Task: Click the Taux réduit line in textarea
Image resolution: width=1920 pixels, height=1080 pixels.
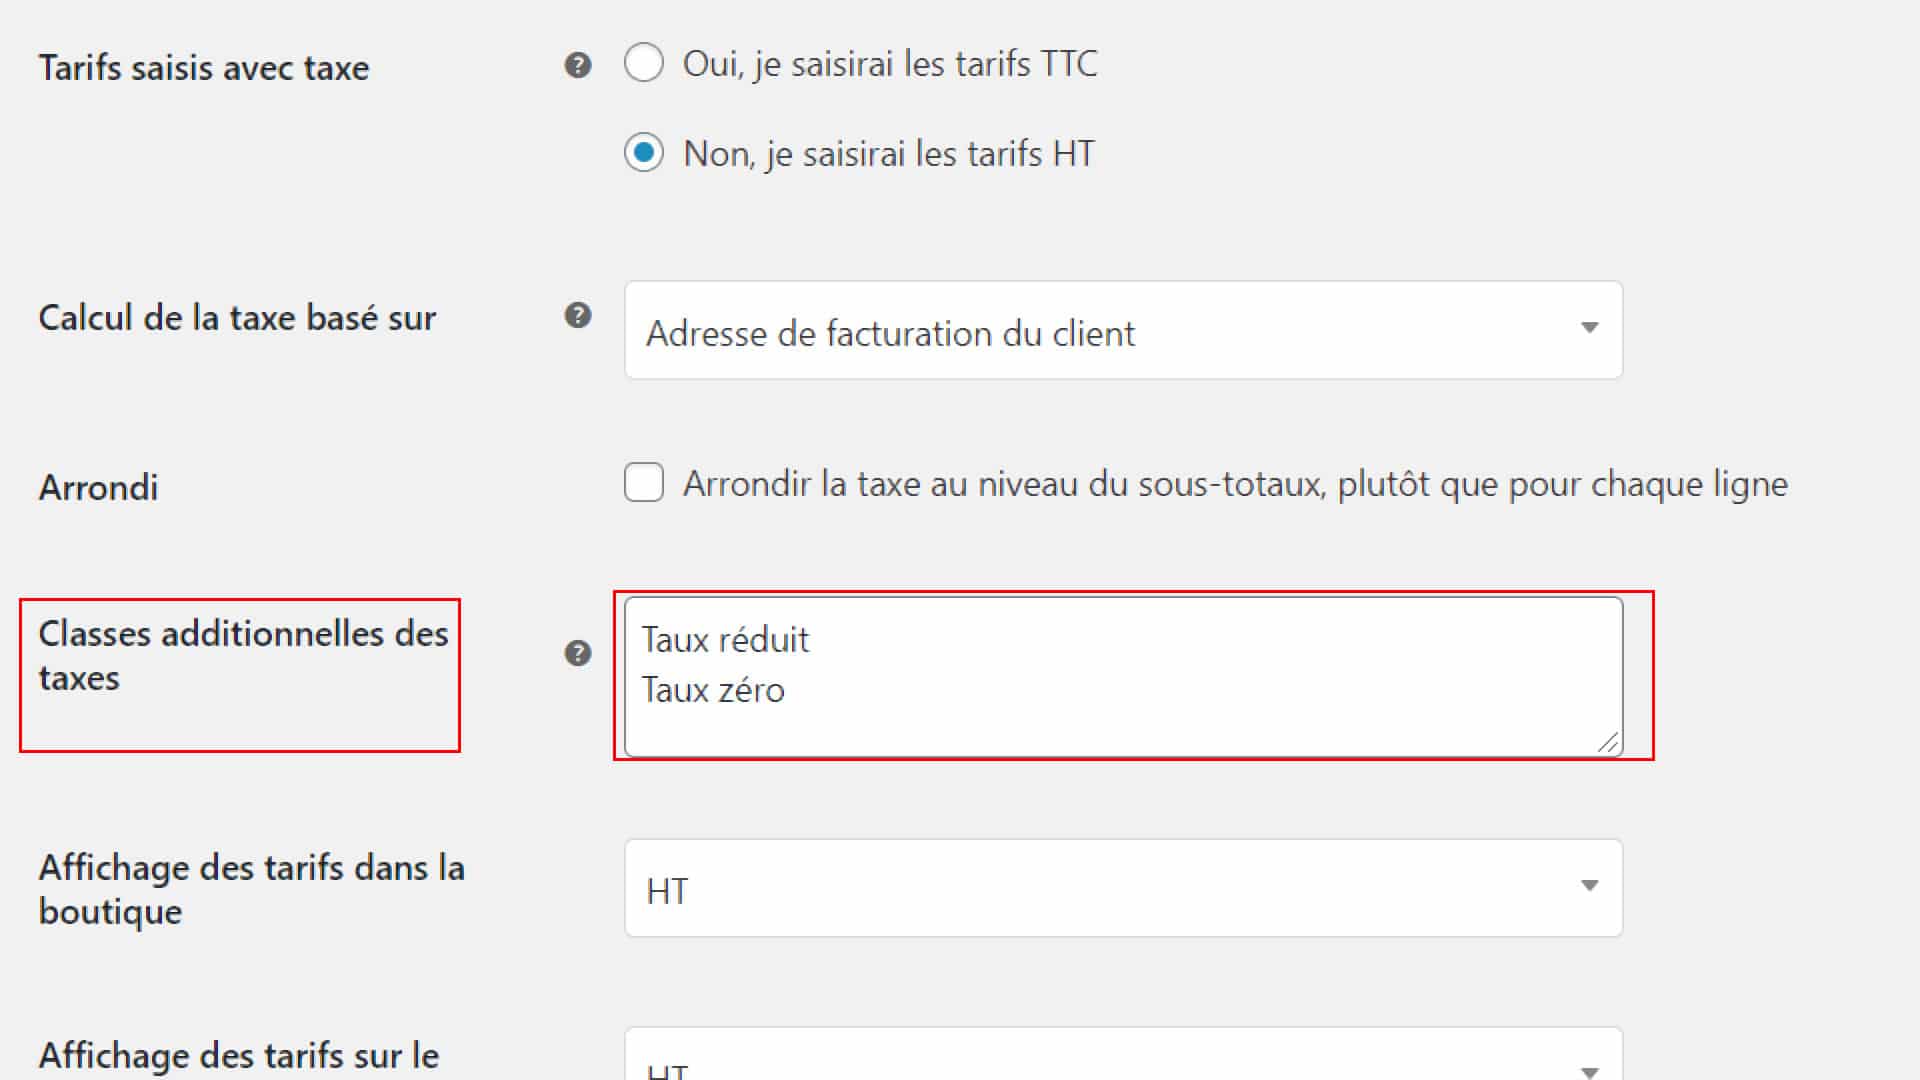Action: (725, 640)
